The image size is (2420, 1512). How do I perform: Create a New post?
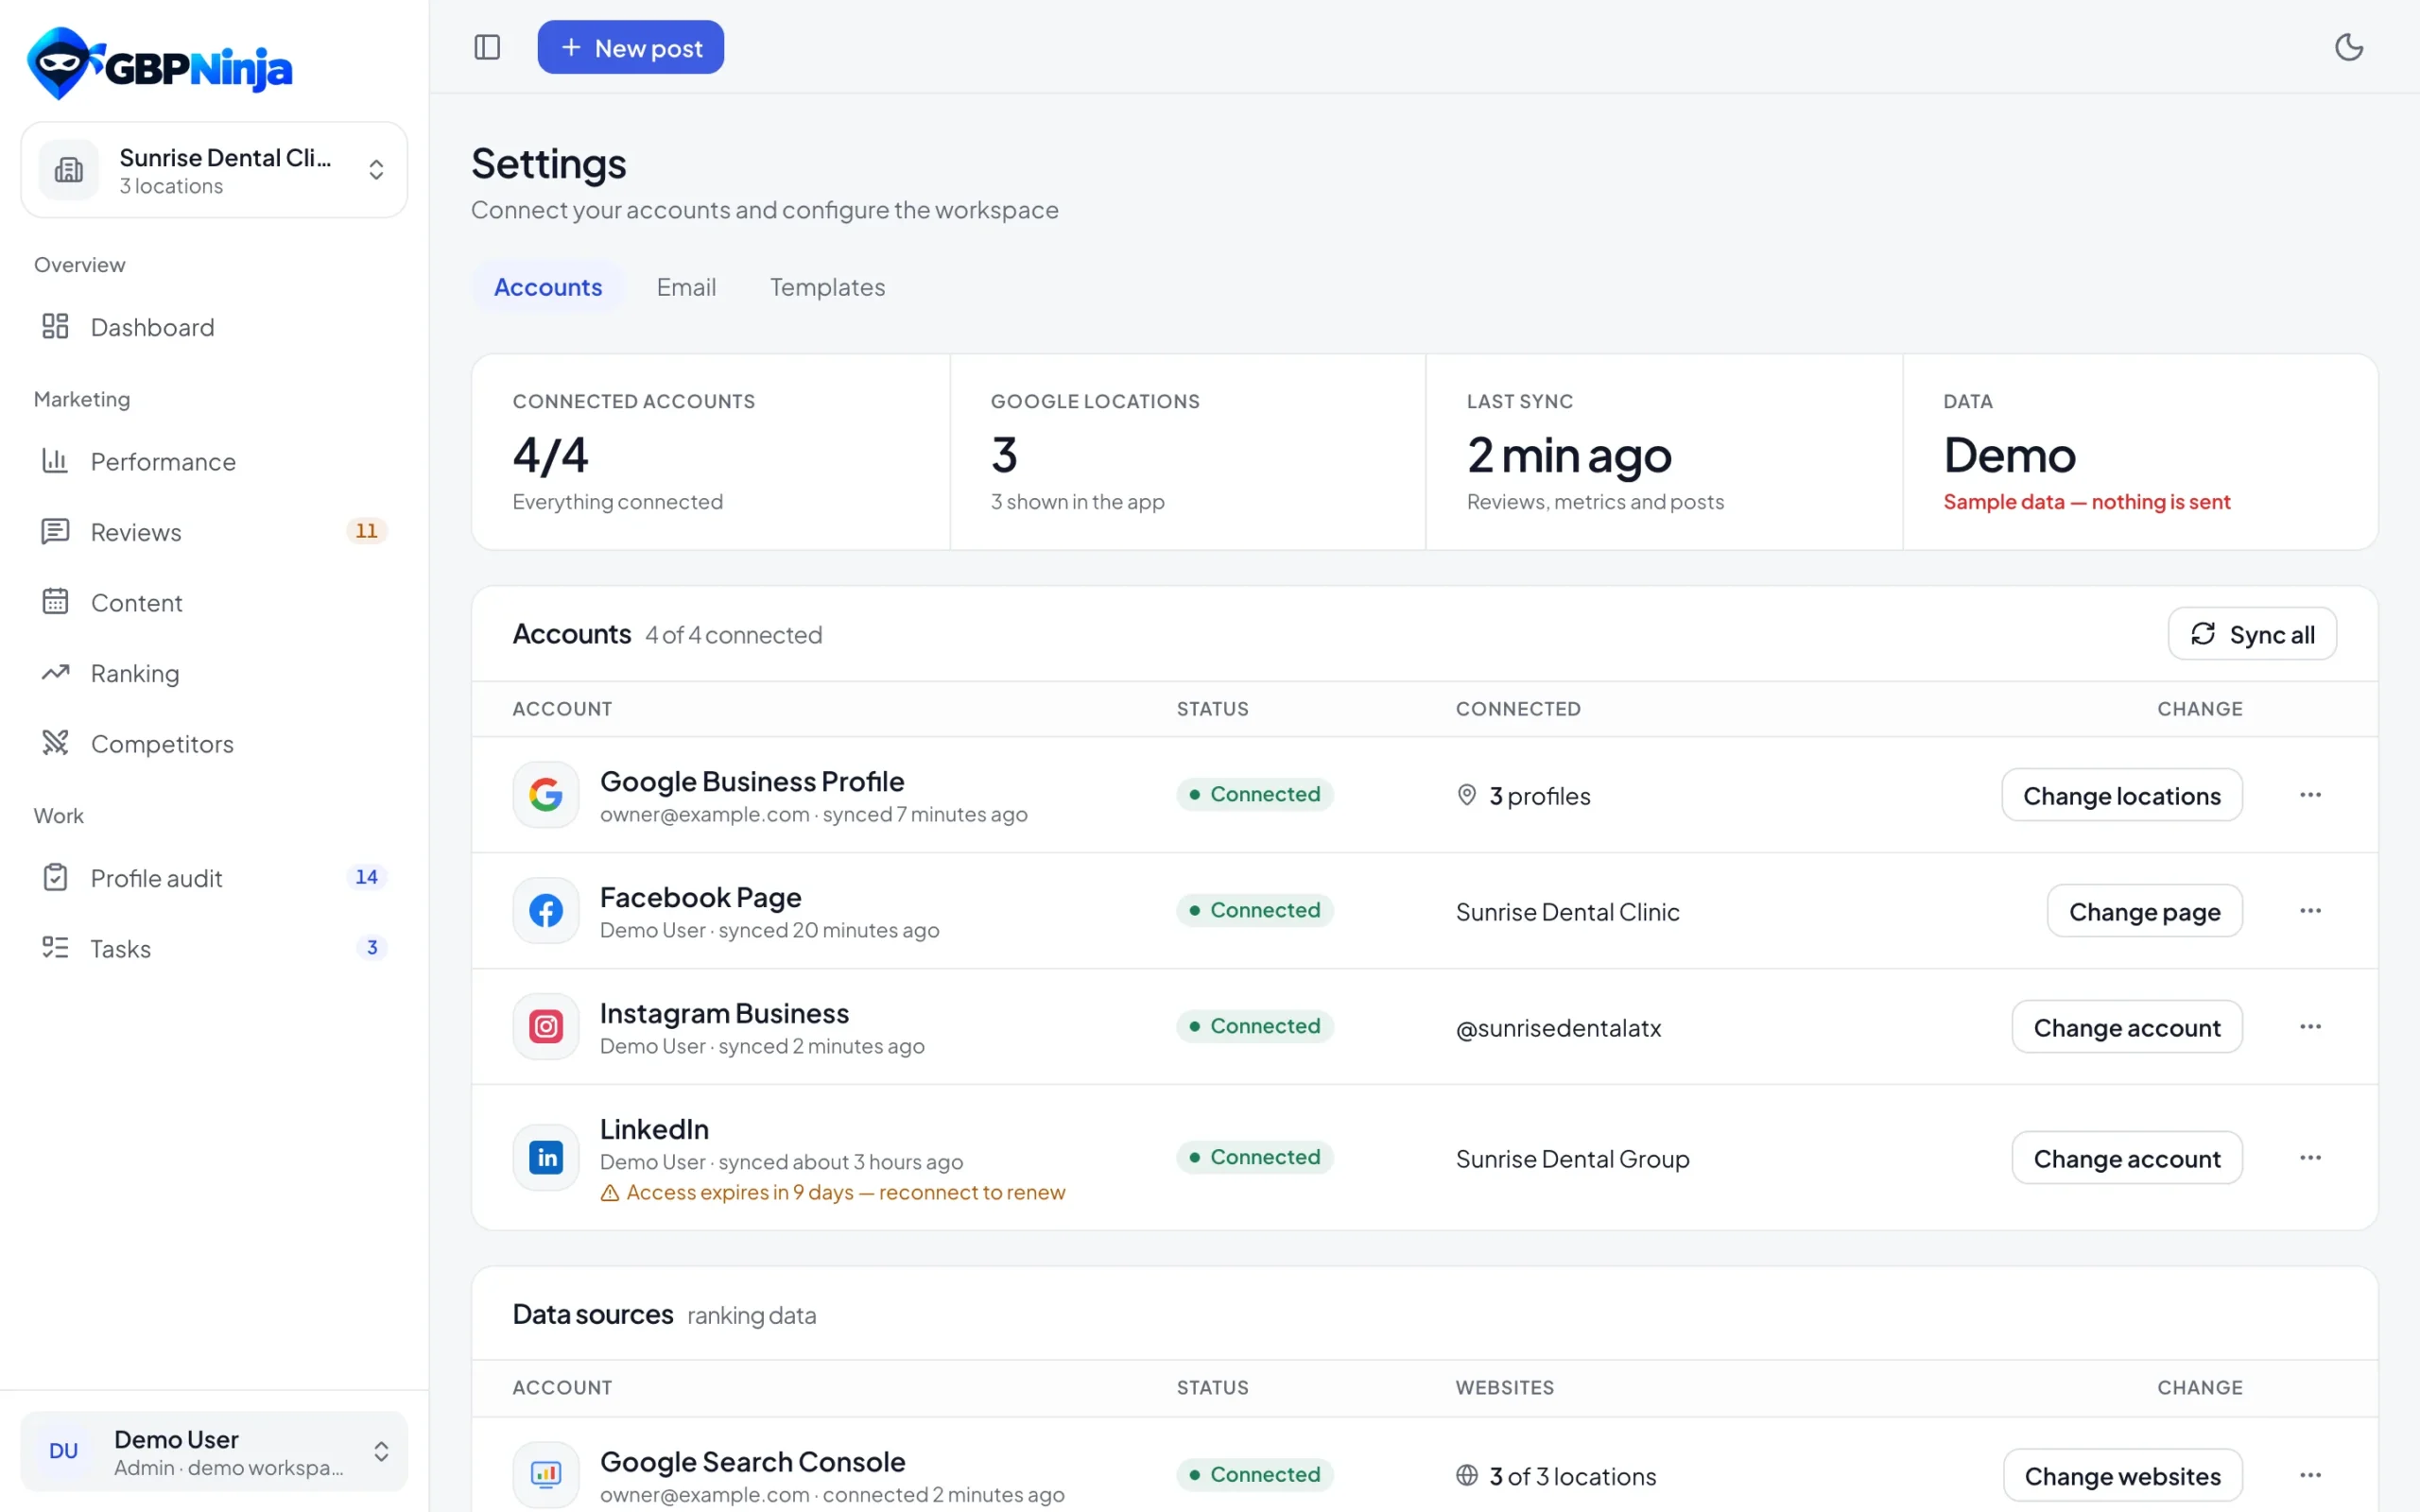coord(630,47)
